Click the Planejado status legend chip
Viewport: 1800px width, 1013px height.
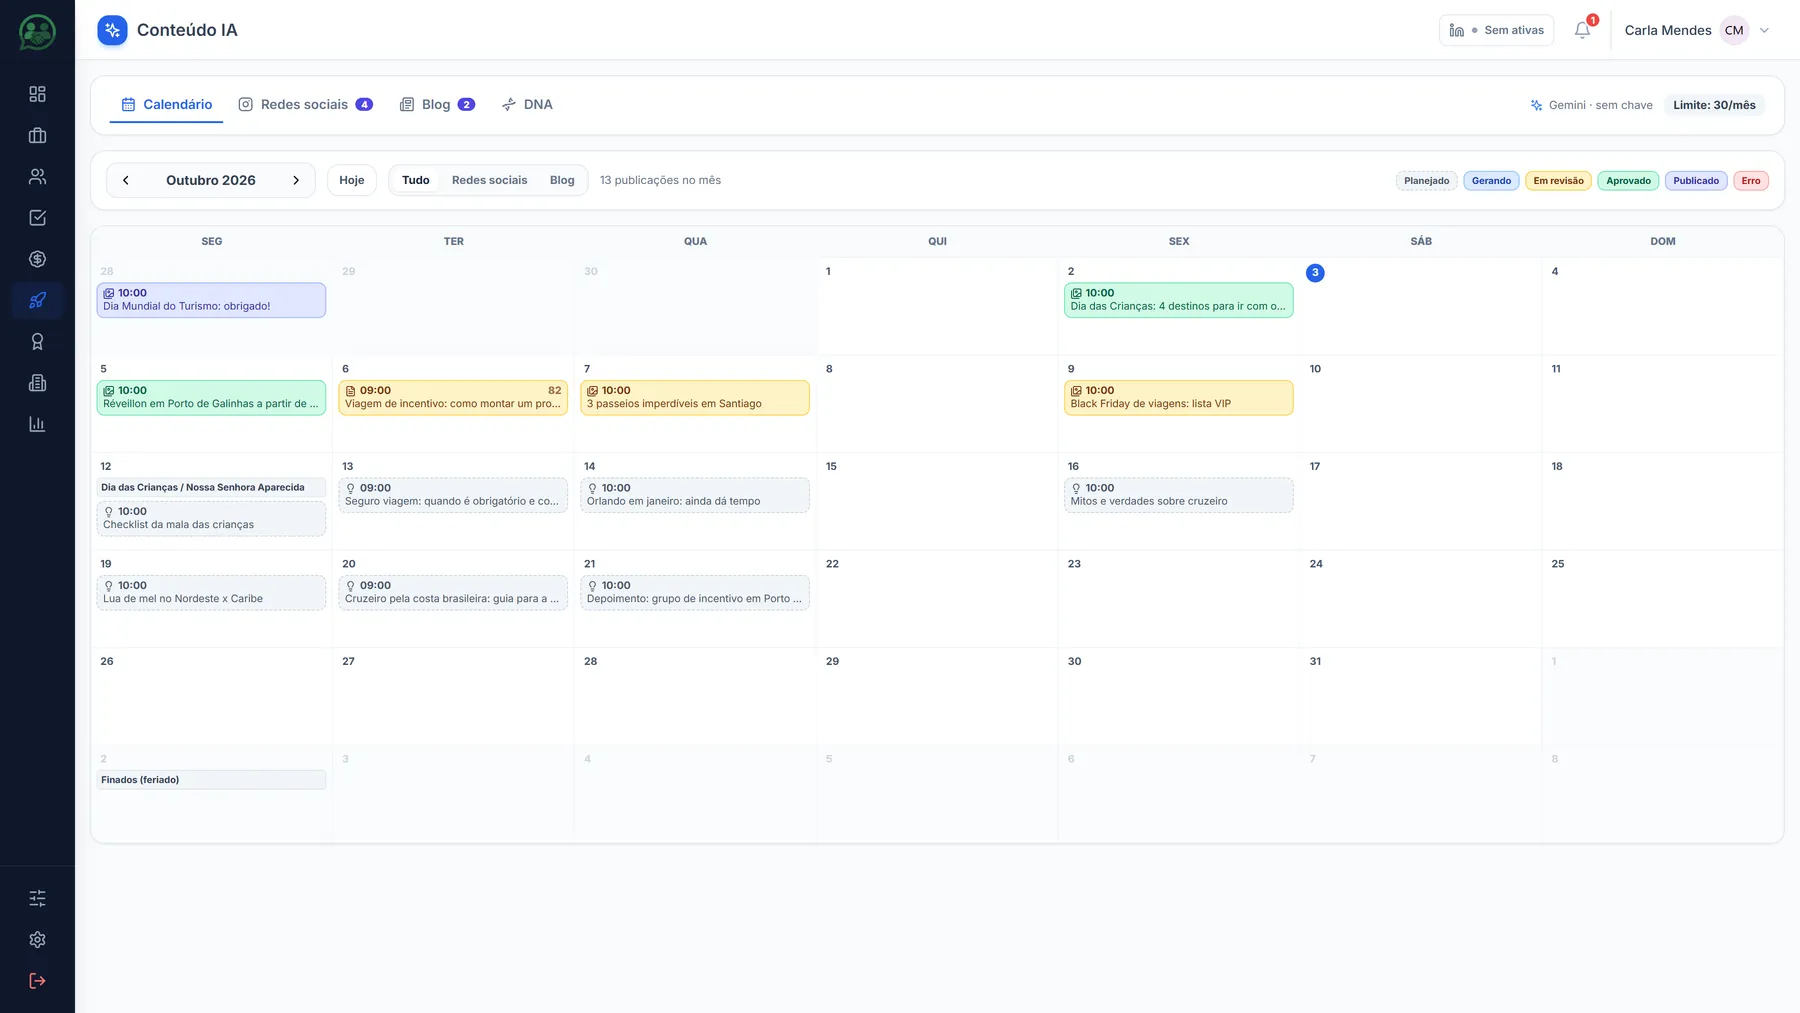coord(1426,181)
